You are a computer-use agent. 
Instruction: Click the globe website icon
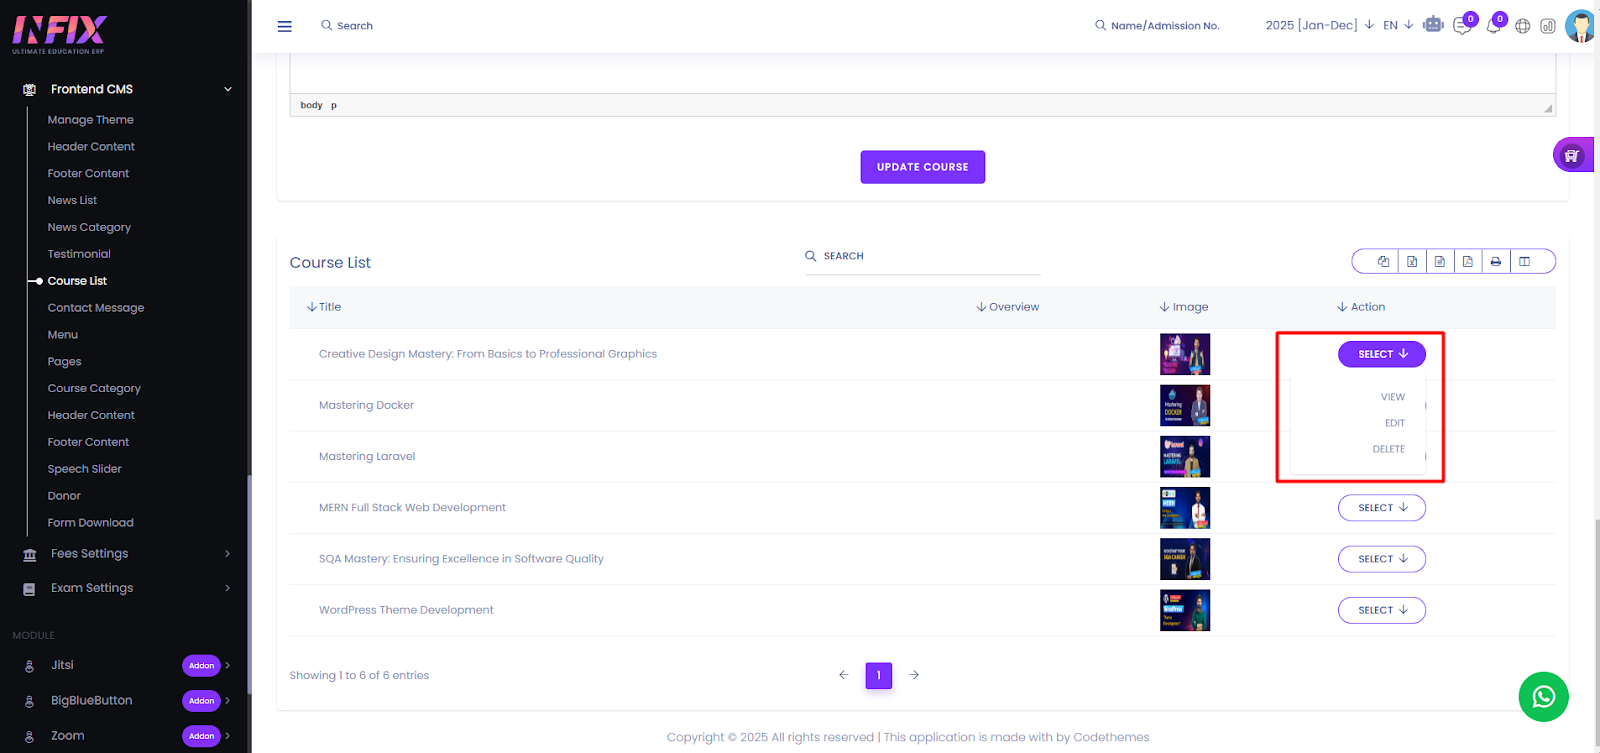pos(1522,26)
